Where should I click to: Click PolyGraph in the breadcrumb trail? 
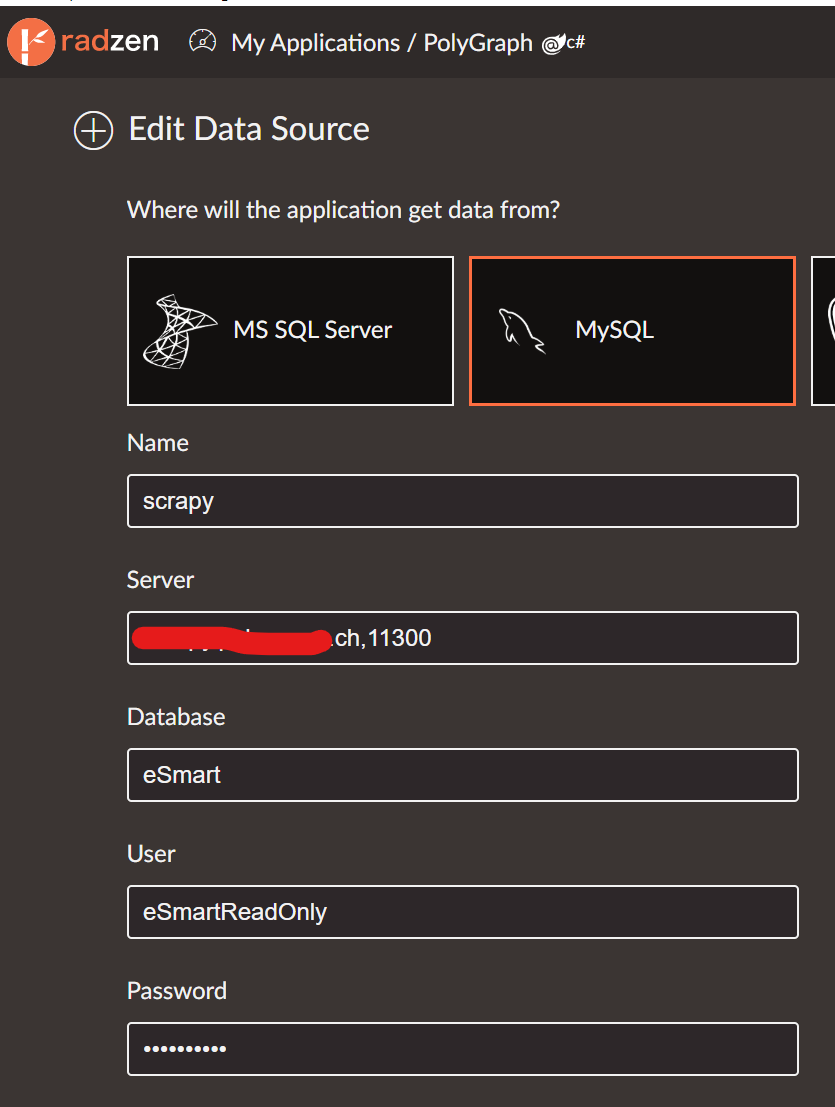tap(477, 42)
